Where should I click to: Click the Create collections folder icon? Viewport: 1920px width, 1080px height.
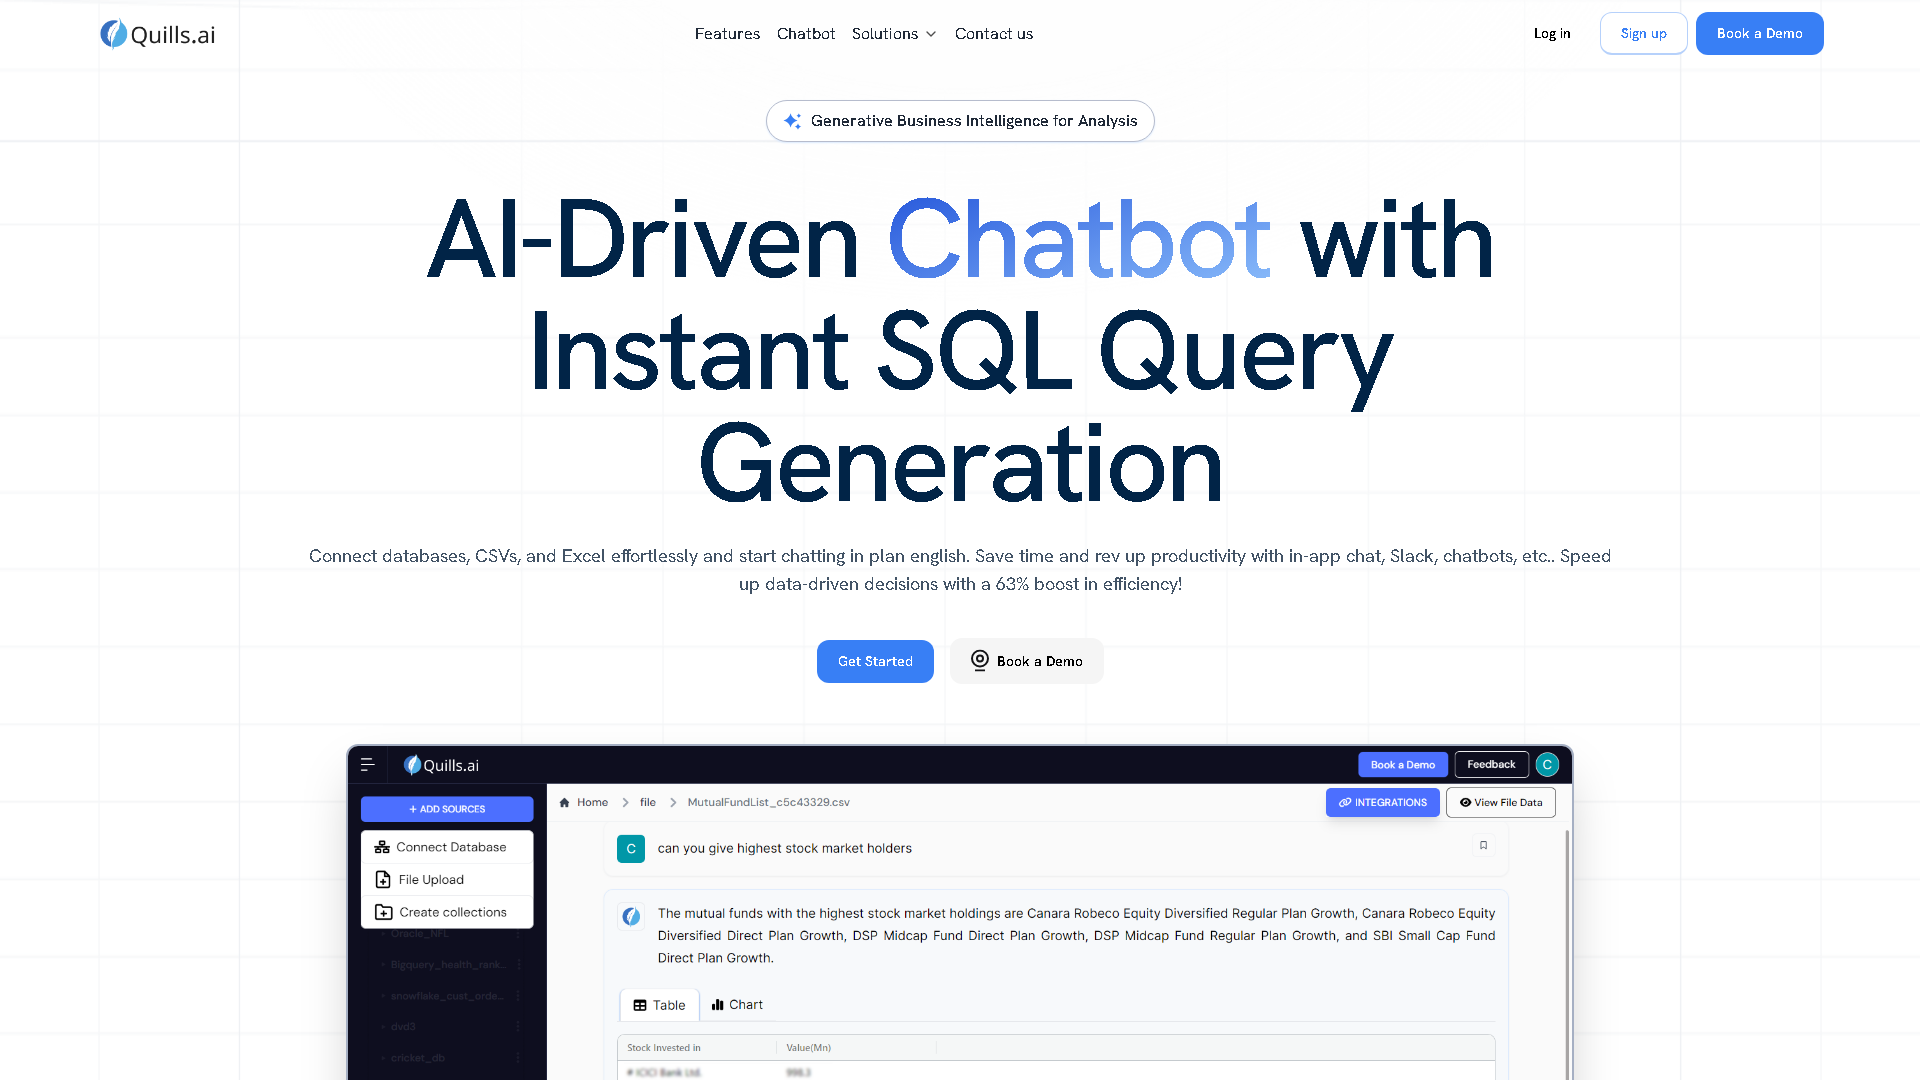click(384, 912)
